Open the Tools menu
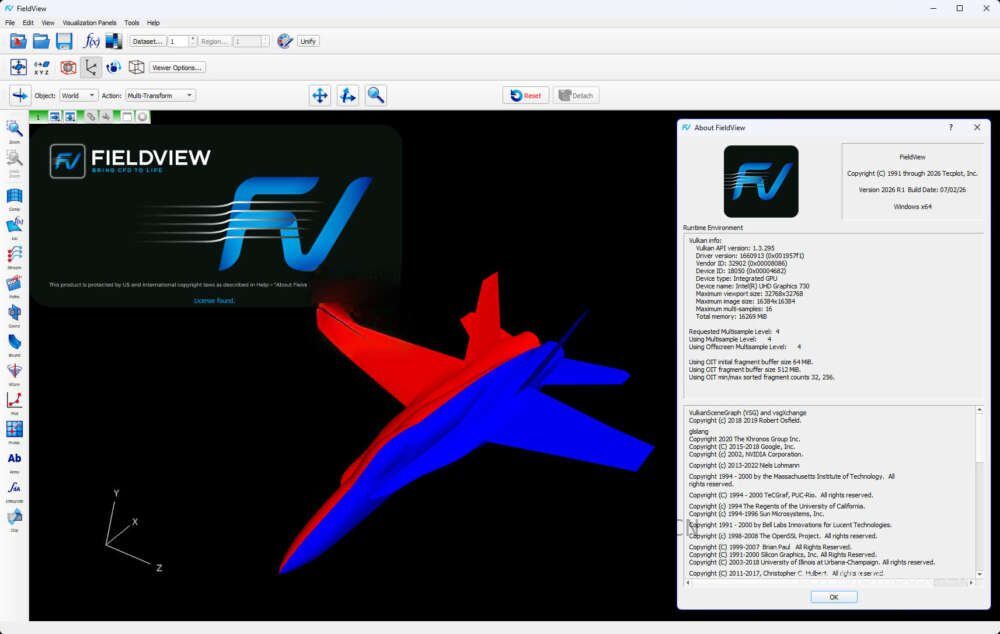 (132, 22)
